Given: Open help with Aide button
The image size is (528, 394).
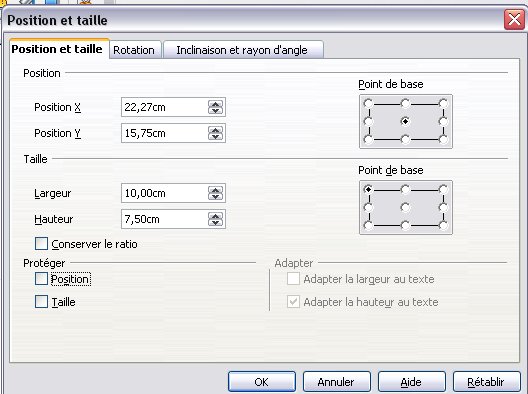Looking at the screenshot, I should coord(411,382).
